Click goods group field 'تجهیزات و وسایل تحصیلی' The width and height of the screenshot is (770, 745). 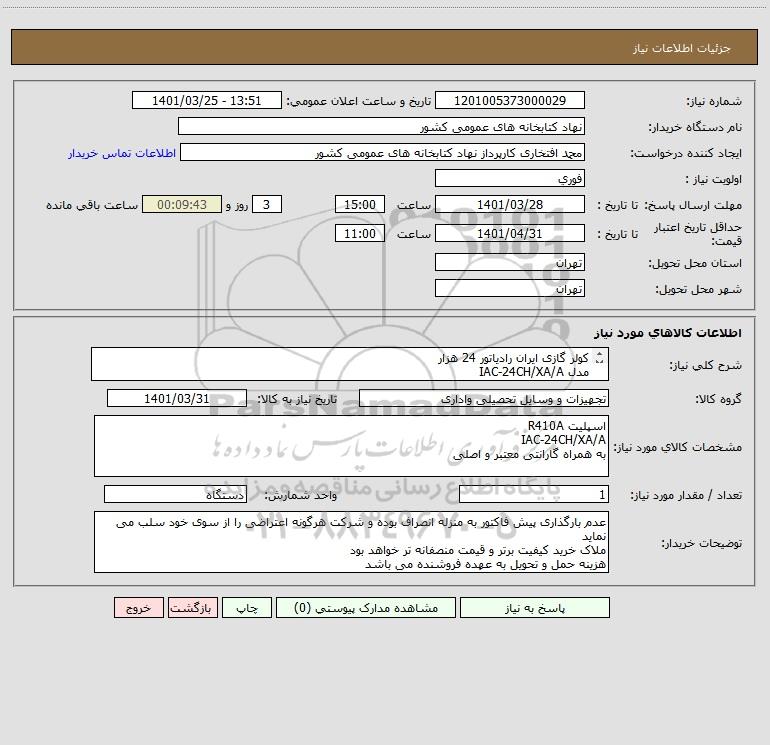coord(484,399)
